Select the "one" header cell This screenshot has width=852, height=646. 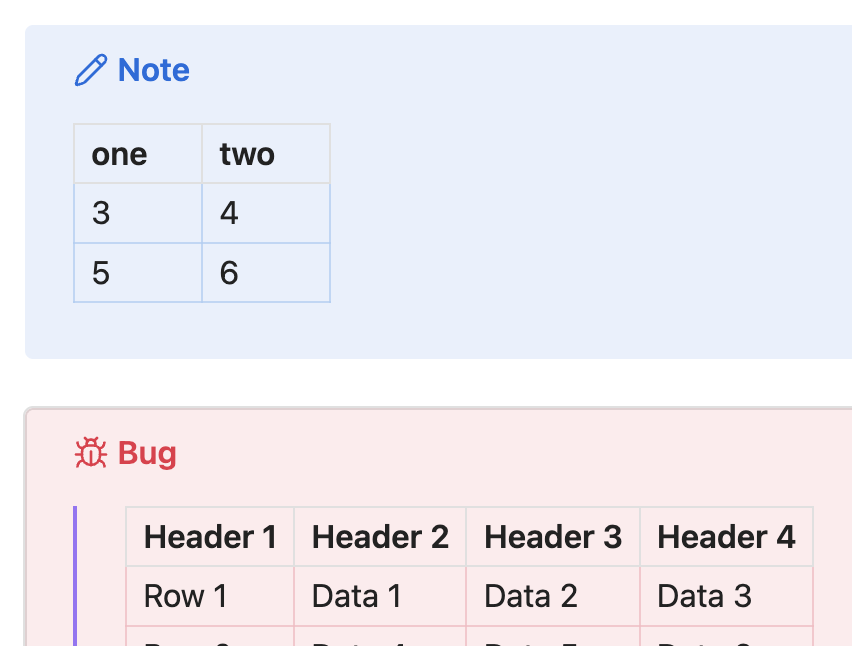coord(138,154)
